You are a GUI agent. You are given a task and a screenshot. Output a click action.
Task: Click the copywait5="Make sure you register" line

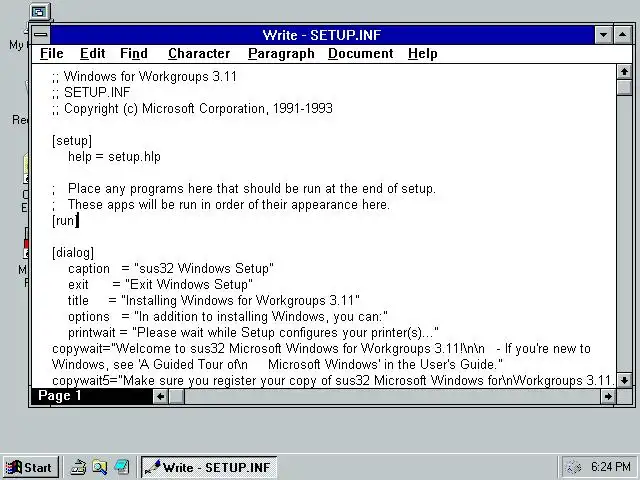pos(333,380)
